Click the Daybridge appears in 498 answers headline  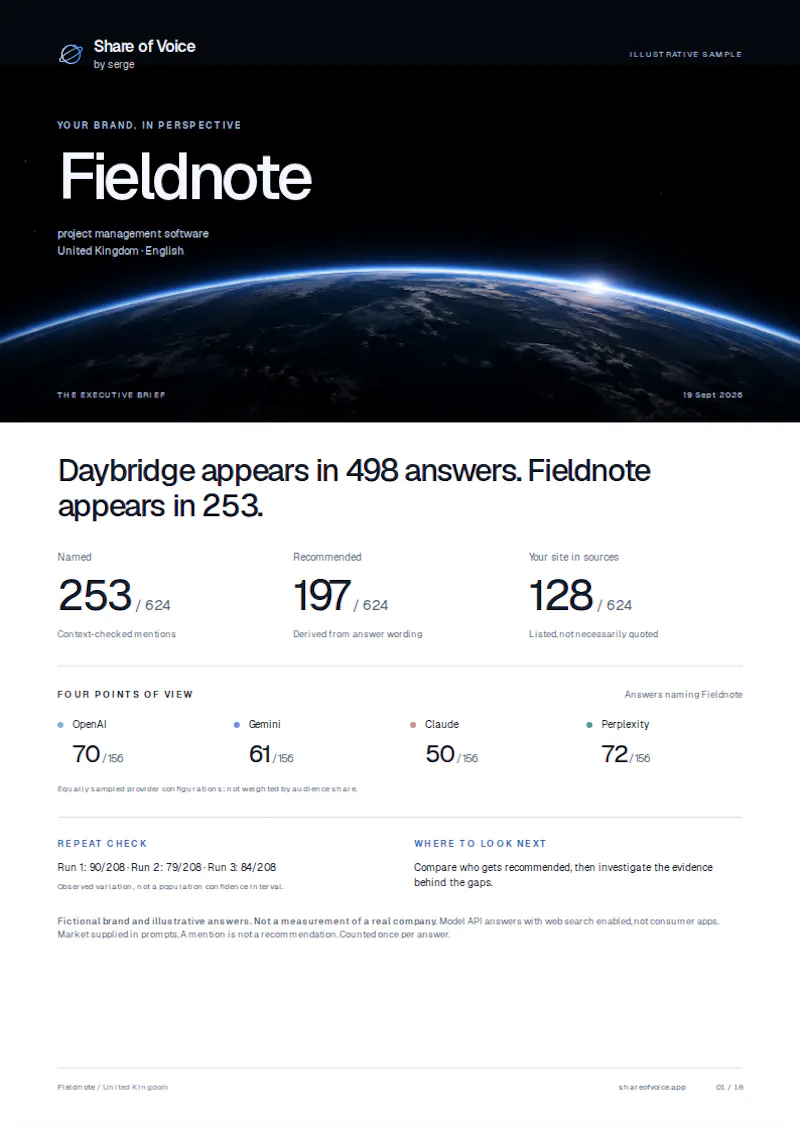coord(353,488)
